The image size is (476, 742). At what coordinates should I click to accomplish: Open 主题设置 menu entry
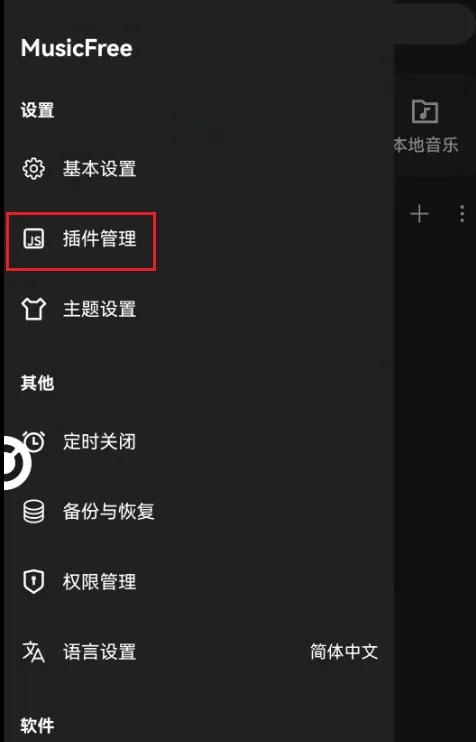pos(199,309)
